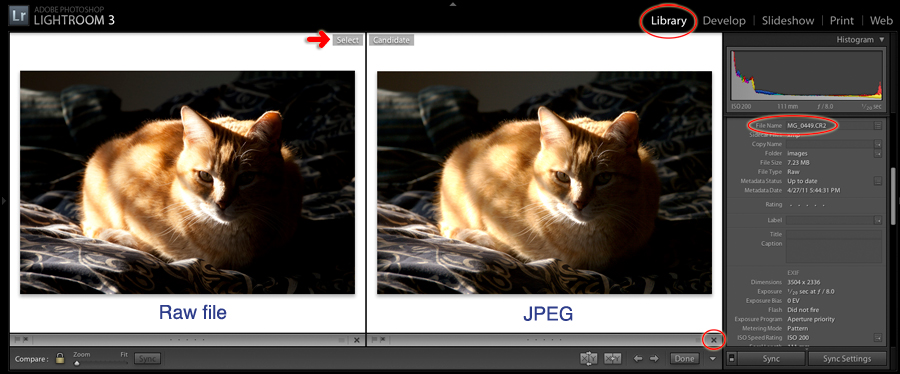Open the Print module
The image size is (900, 374).
842,21
